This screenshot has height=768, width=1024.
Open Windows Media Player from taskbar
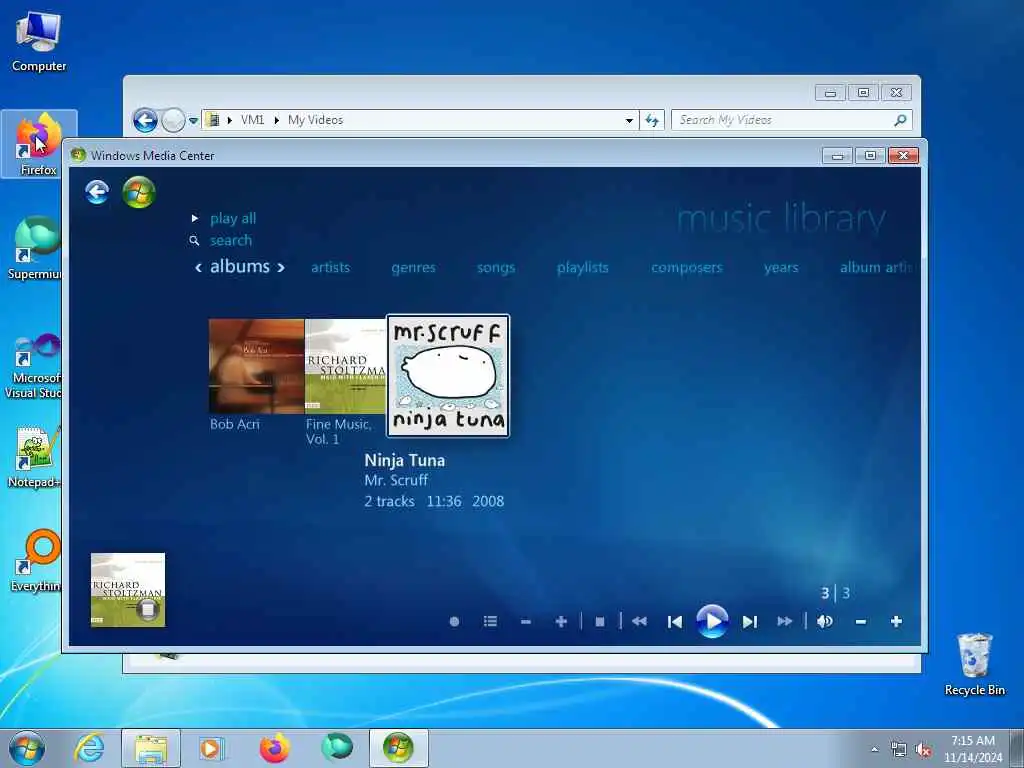[x=211, y=748]
